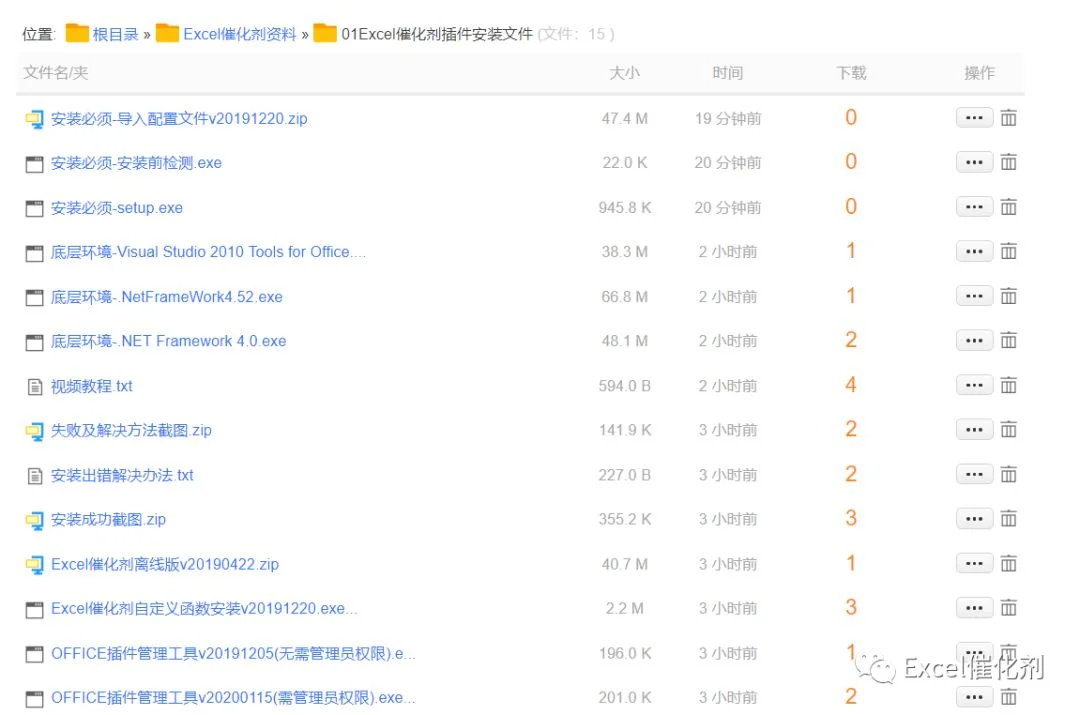1080x715 pixels.
Task: Expand more actions for .NET Framework 4.0.exe
Action: point(974,340)
